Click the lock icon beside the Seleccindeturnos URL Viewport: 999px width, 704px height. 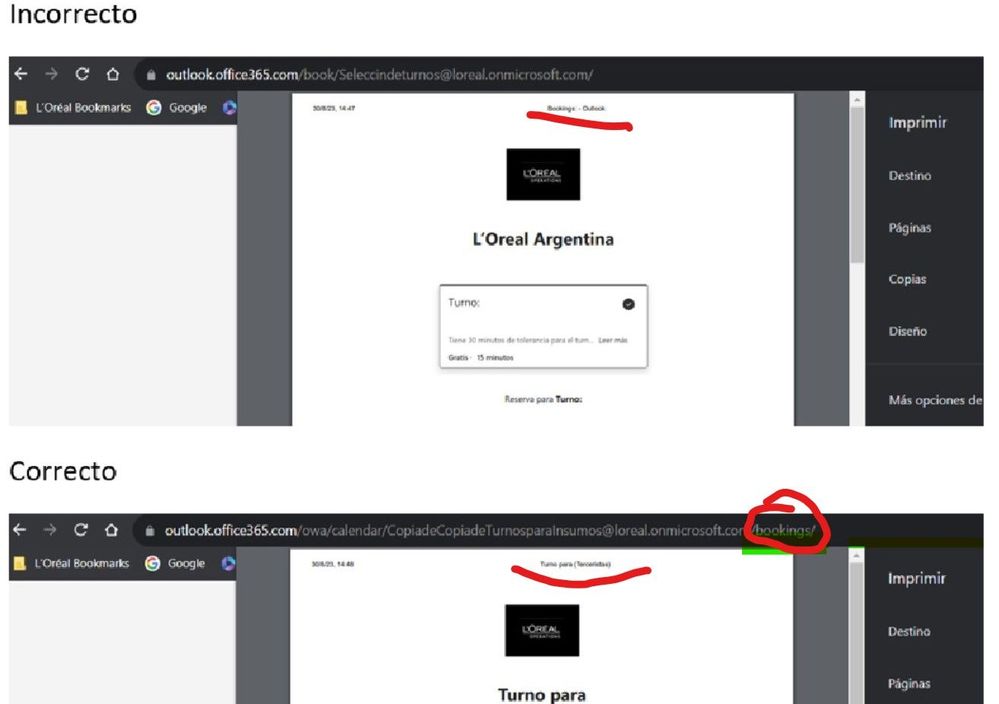pyautogui.click(x=151, y=75)
